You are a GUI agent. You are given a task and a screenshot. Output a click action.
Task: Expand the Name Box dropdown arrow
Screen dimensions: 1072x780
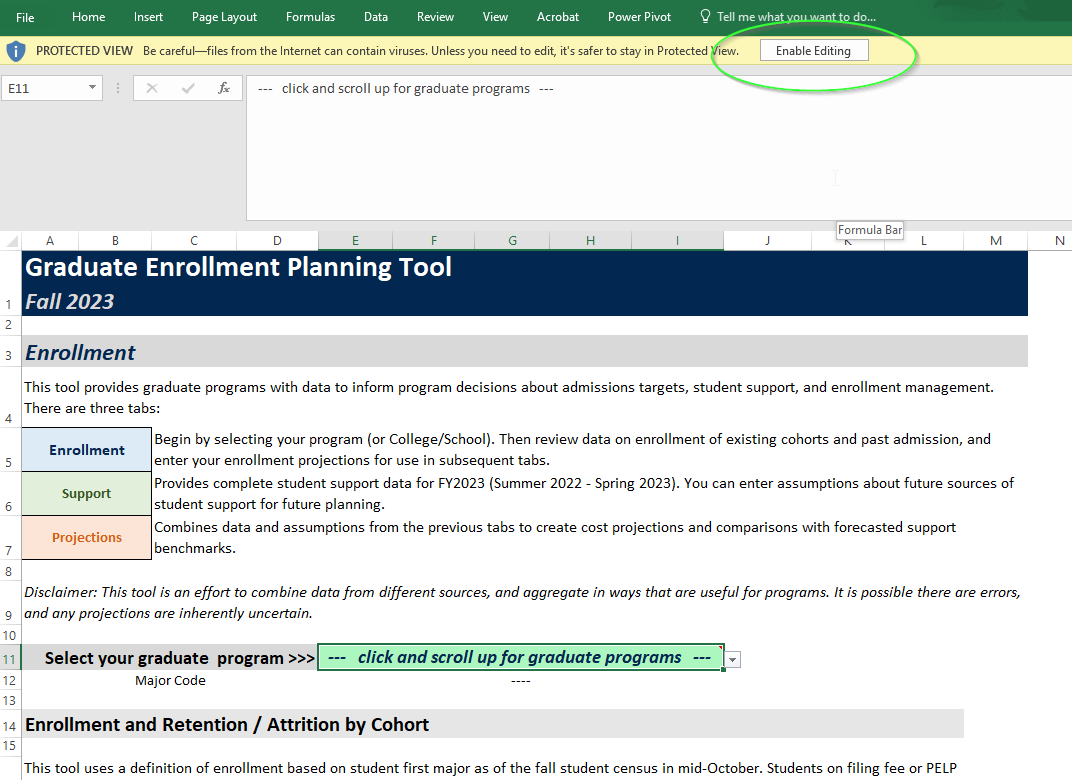click(93, 88)
